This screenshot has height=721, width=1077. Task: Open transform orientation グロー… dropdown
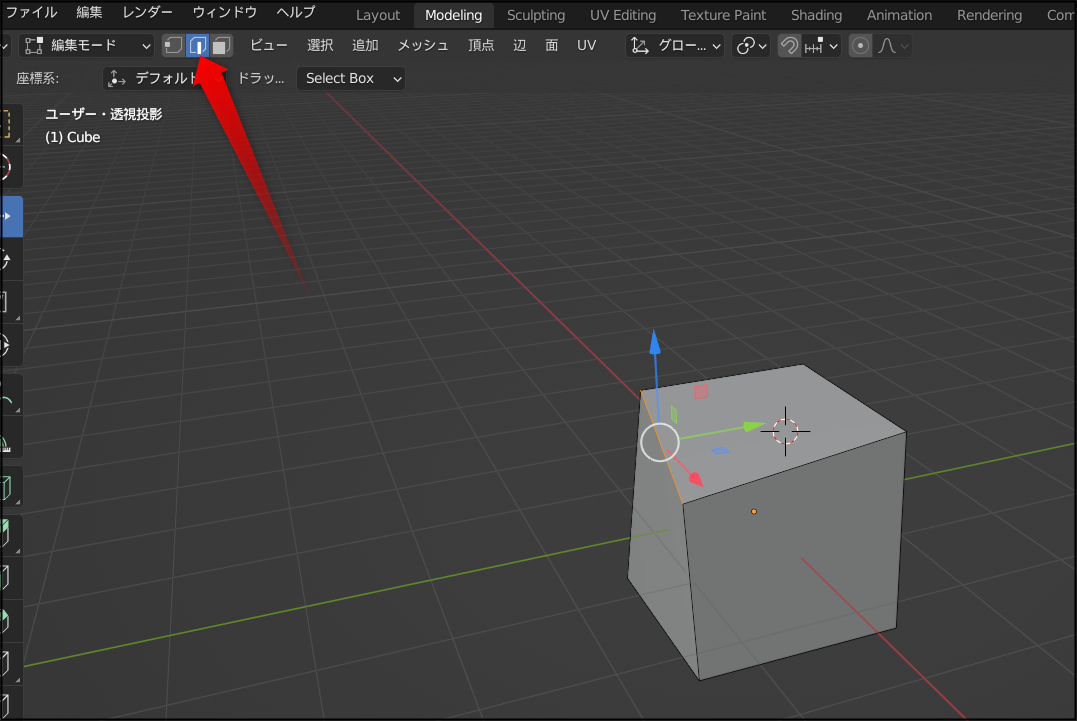(675, 46)
